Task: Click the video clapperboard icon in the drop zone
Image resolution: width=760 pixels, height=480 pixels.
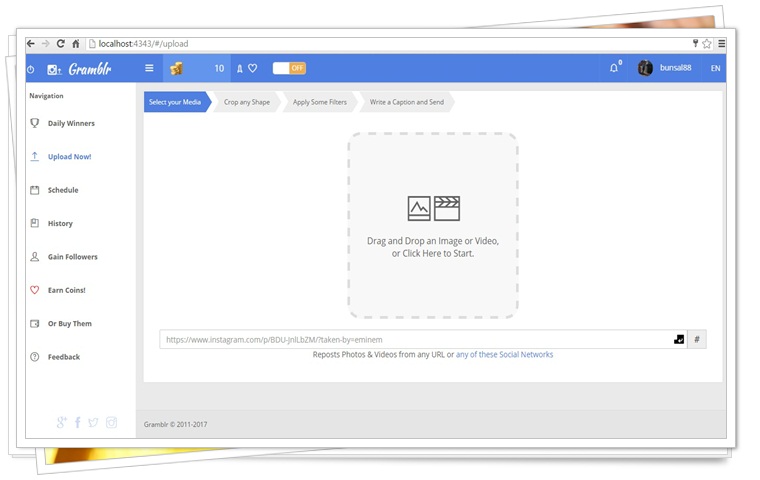Action: point(447,208)
